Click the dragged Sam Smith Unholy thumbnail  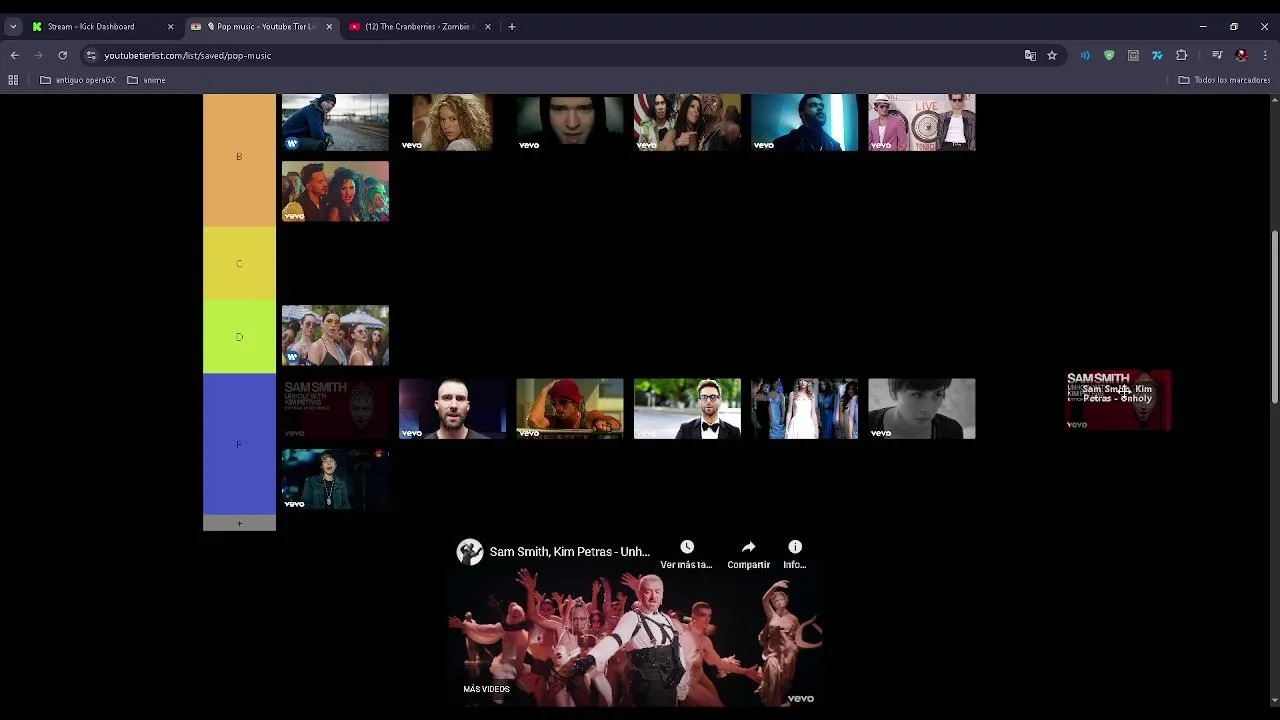click(x=1118, y=400)
